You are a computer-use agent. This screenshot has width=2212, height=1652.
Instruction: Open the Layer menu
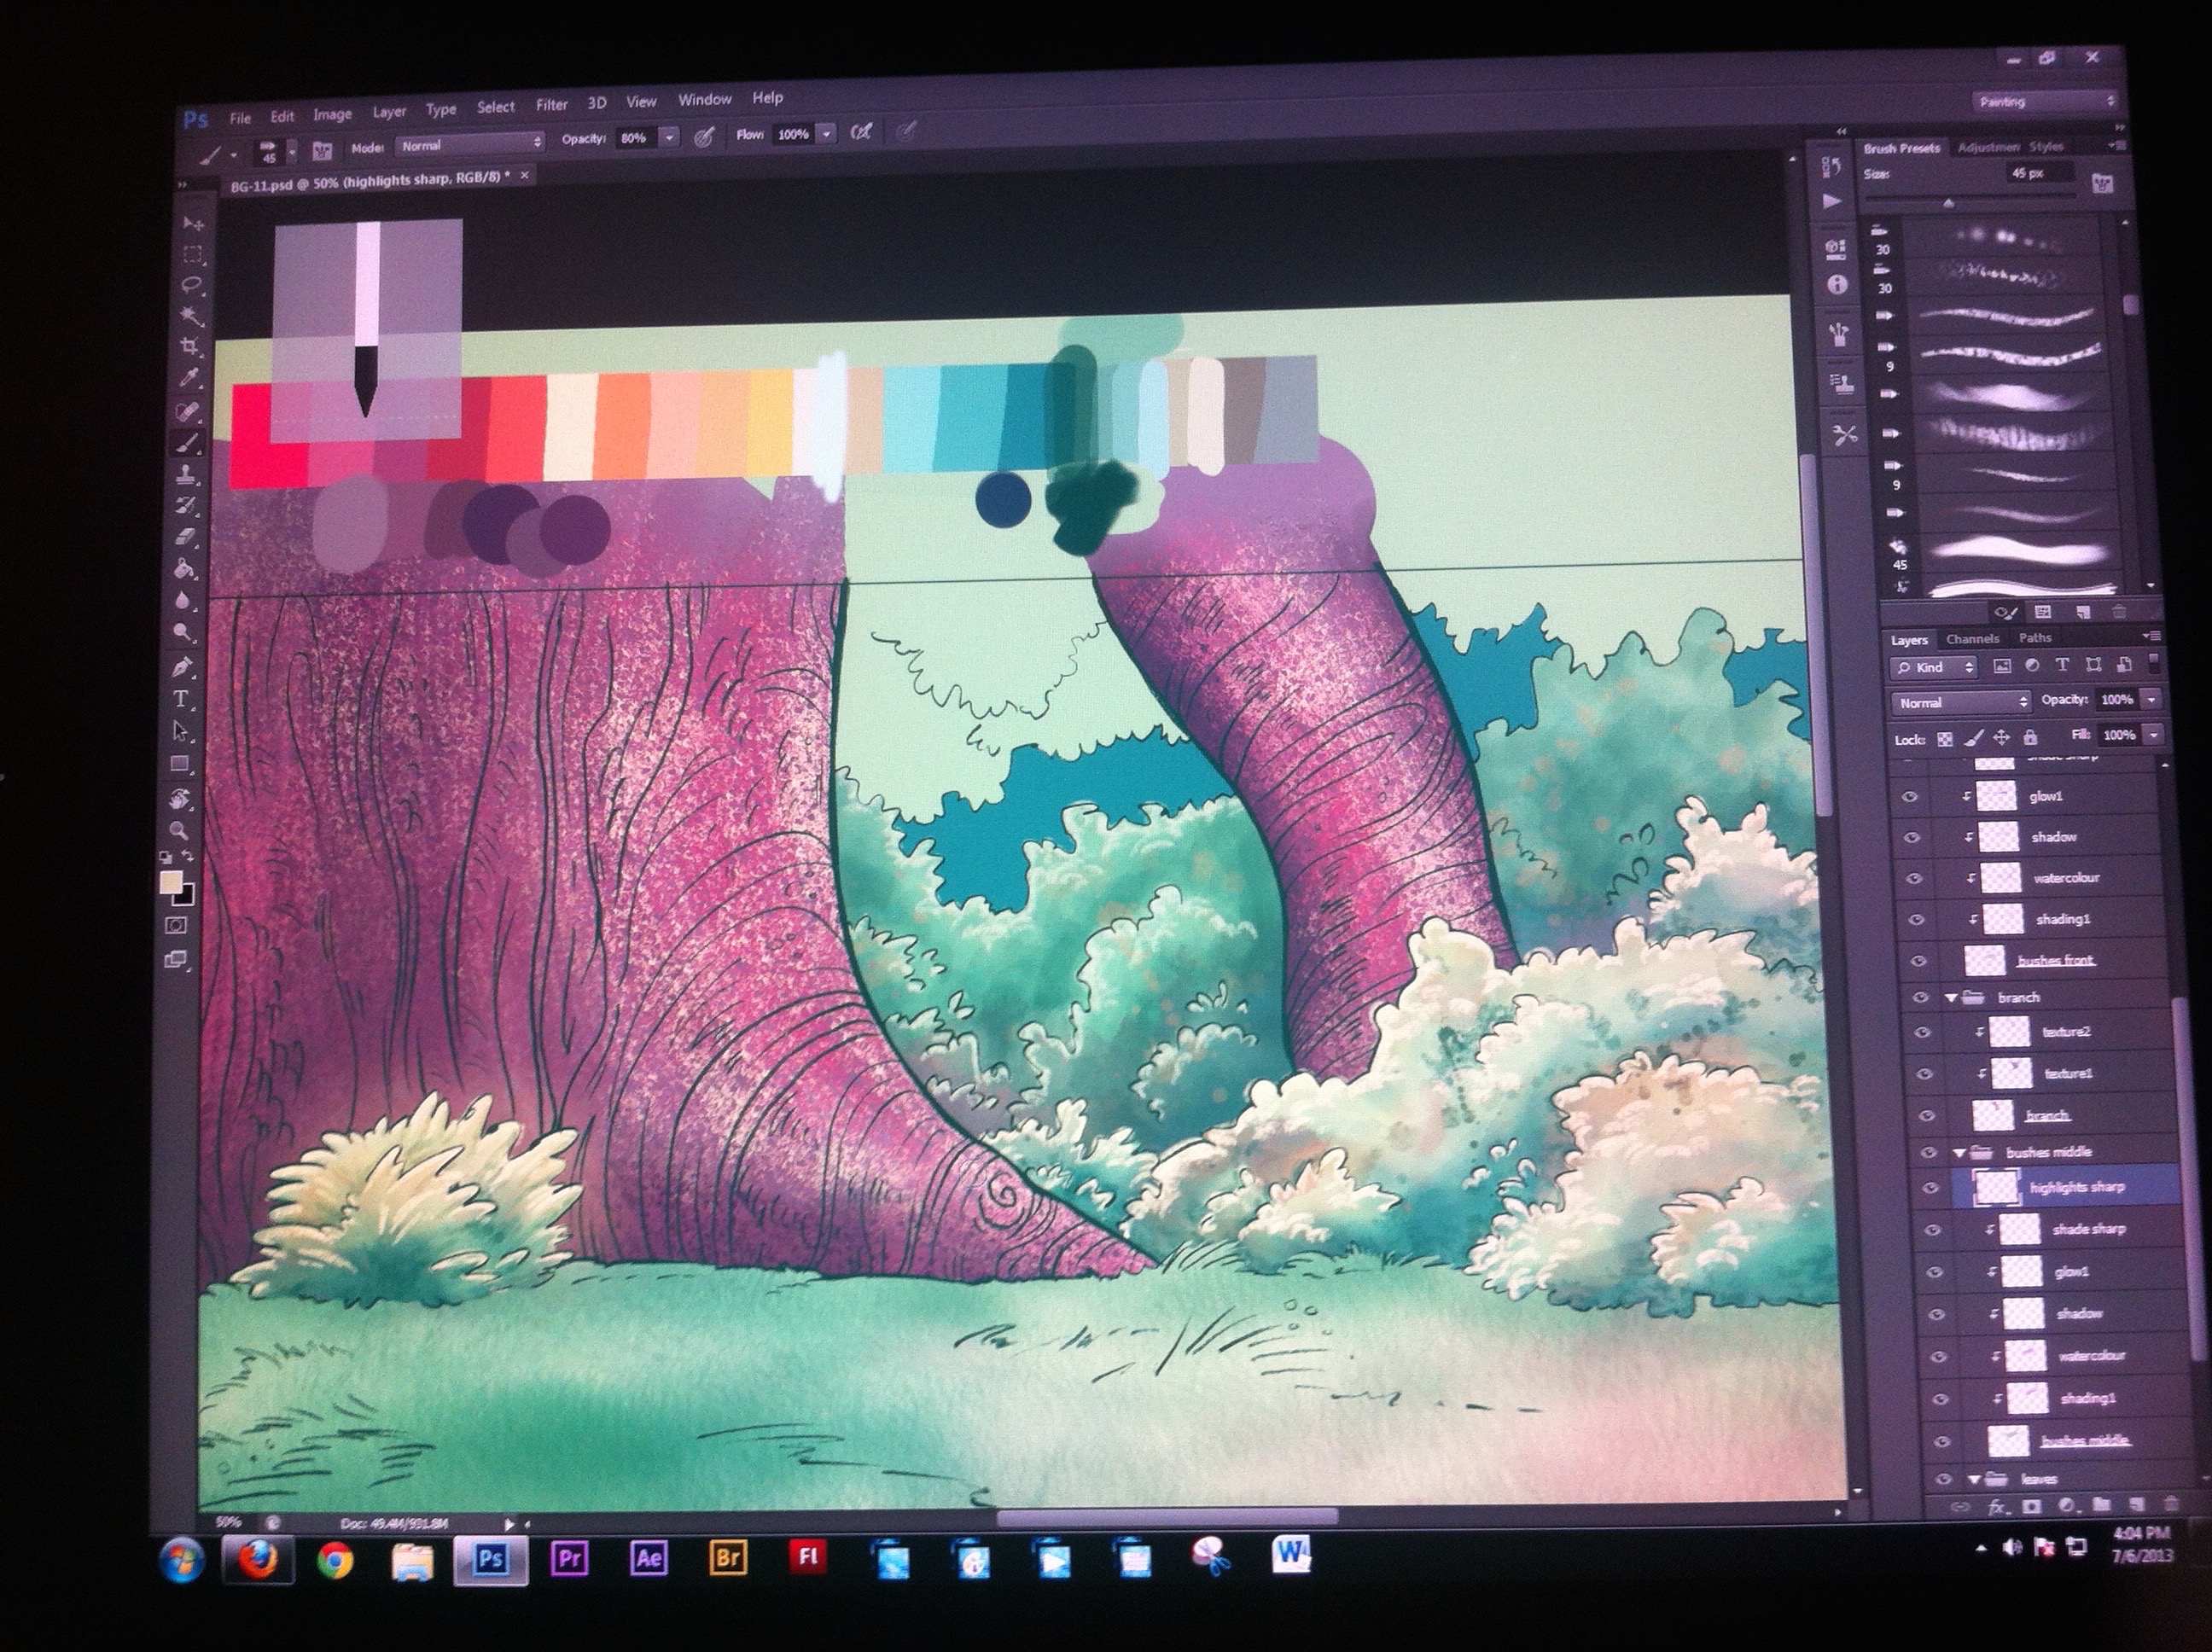coord(389,112)
